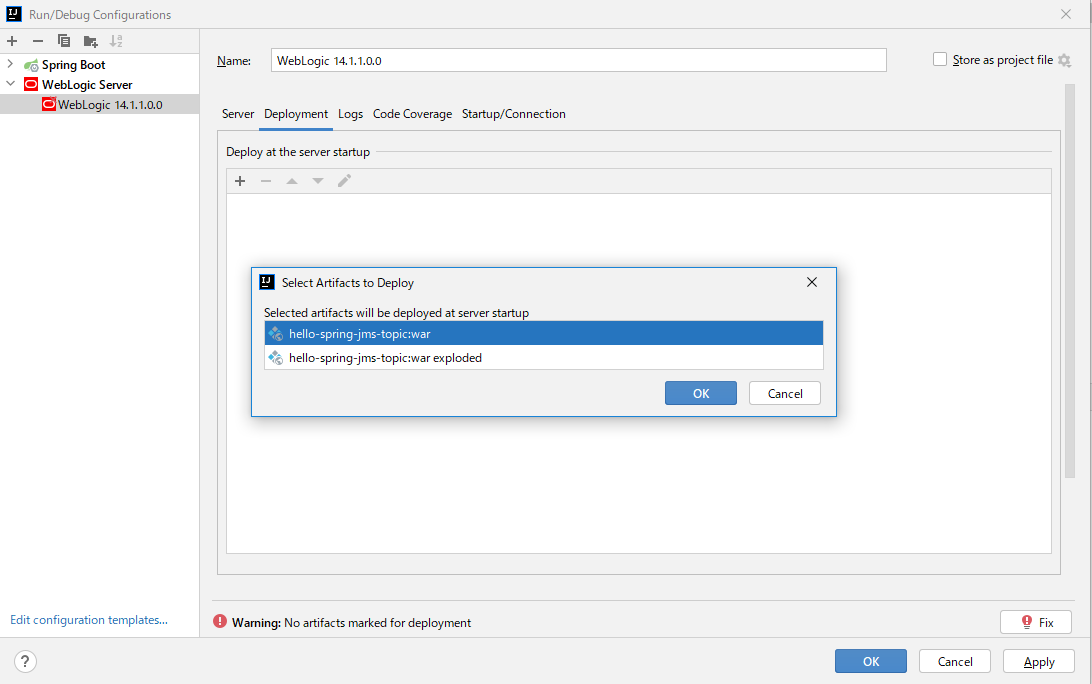
Task: Close the Select Artifacts to Deploy dialog
Action: [x=812, y=282]
